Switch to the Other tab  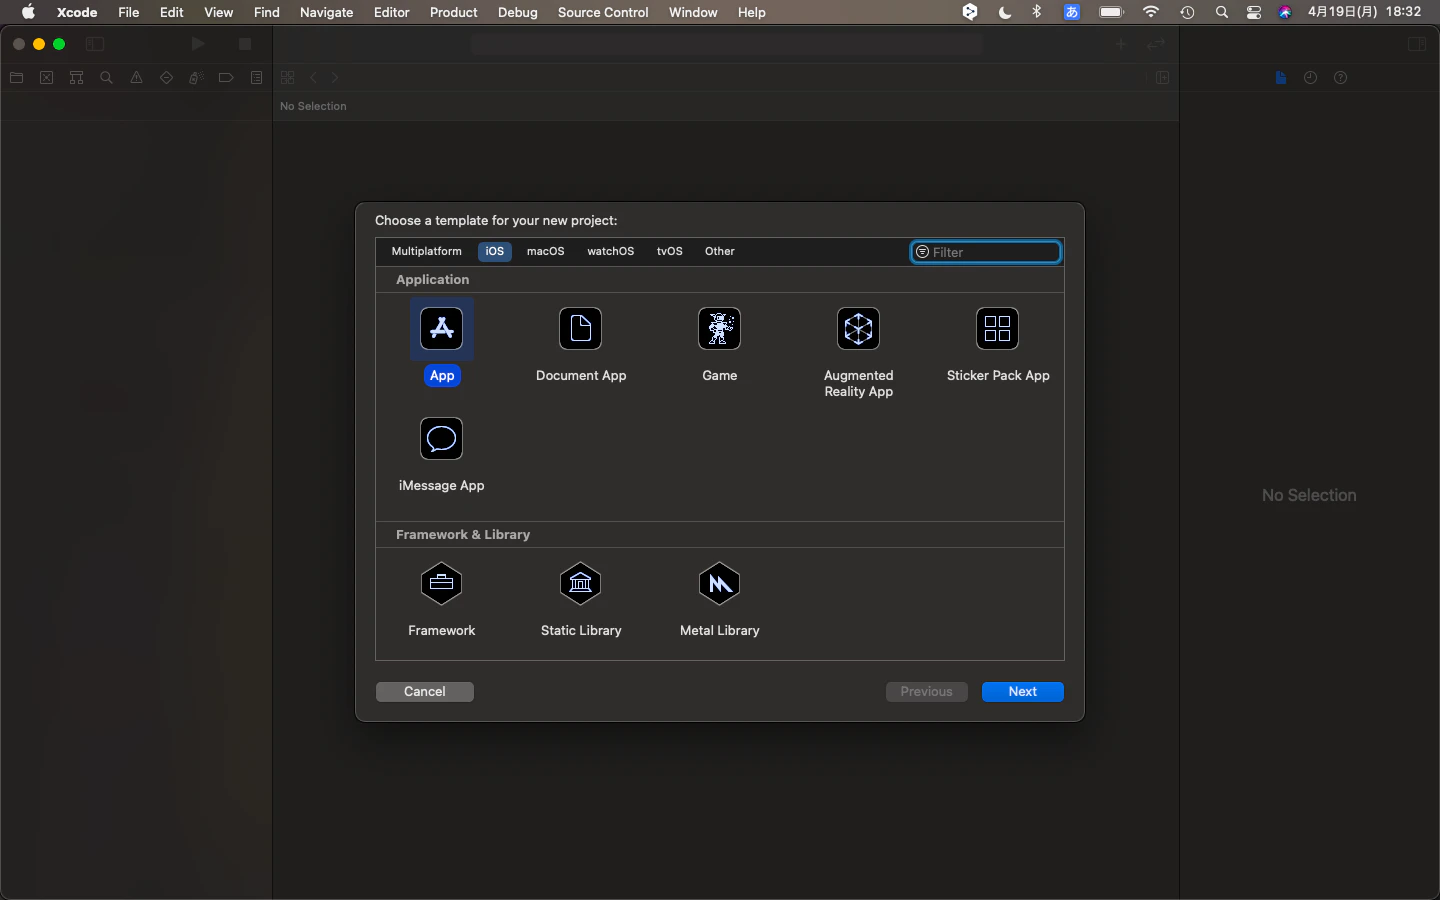click(720, 252)
